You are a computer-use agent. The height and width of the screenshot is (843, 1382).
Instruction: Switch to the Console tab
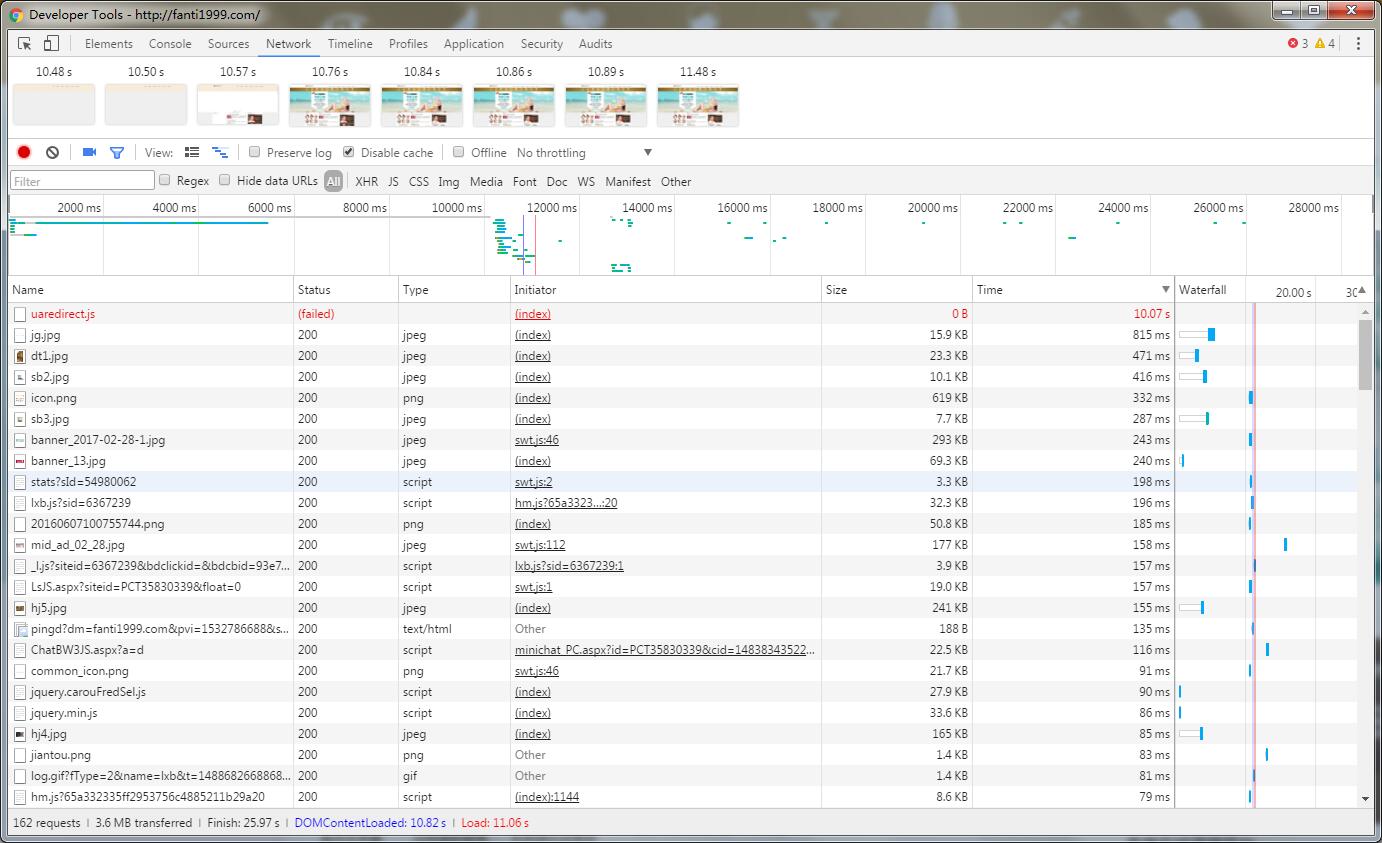(x=170, y=44)
